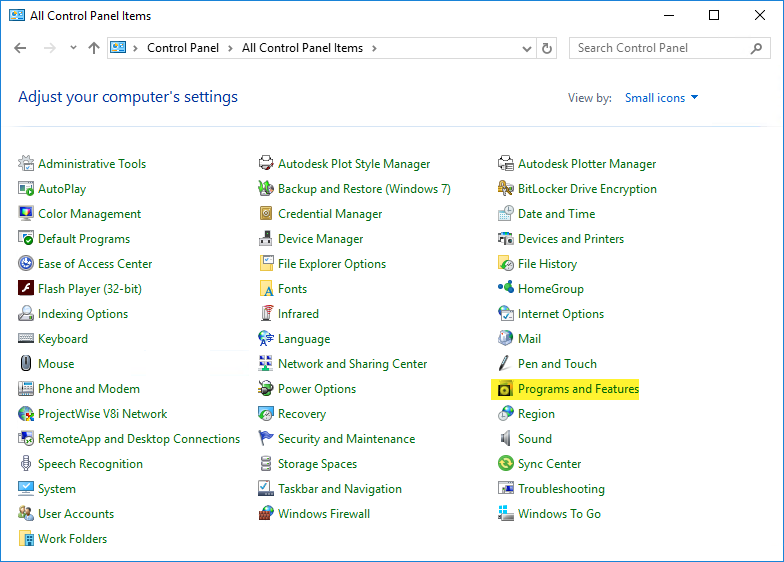Screen dimensions: 784x562
Task: Open the Troubleshooting link
Action: 561,489
